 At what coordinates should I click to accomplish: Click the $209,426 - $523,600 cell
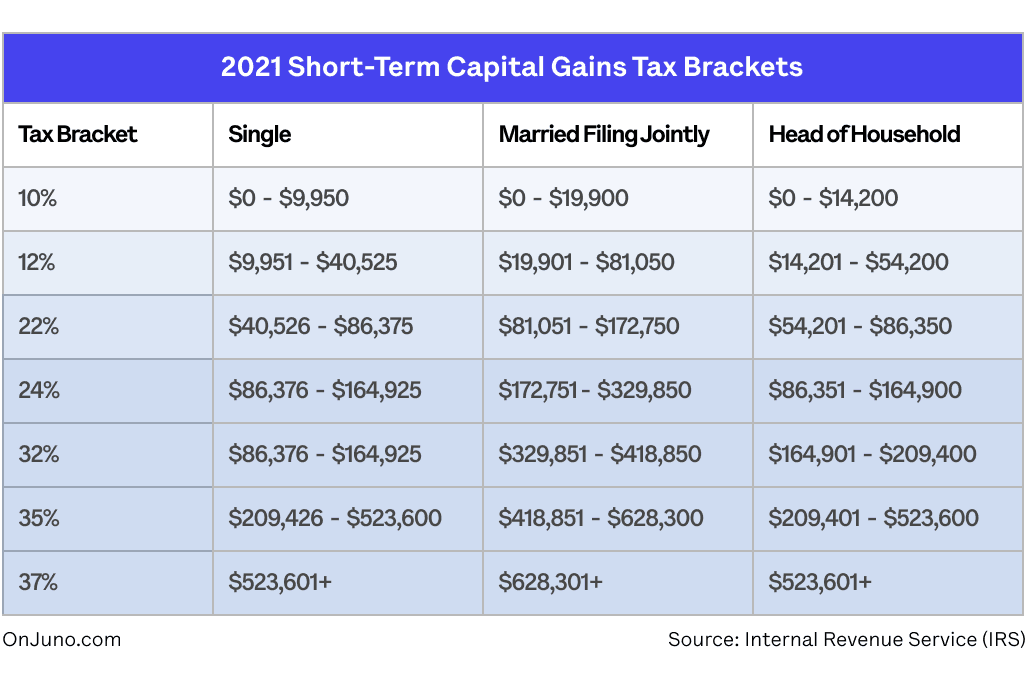[335, 519]
